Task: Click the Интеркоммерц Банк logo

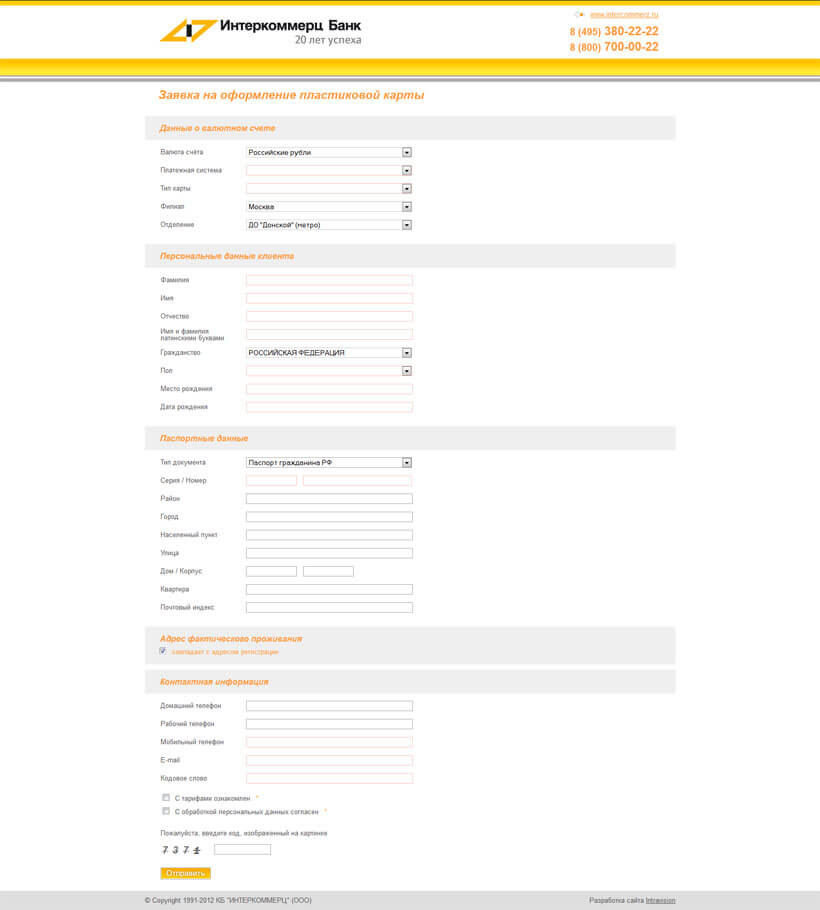Action: [x=261, y=31]
